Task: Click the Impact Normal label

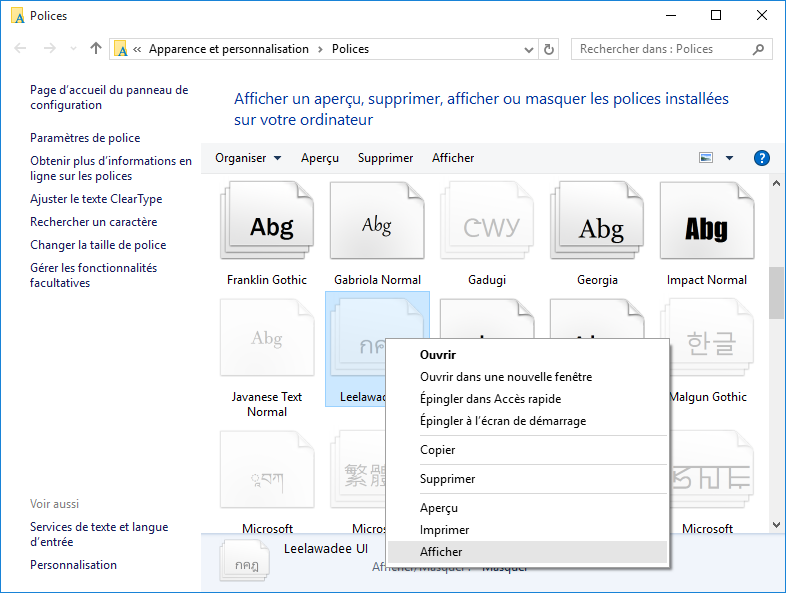Action: tap(707, 280)
